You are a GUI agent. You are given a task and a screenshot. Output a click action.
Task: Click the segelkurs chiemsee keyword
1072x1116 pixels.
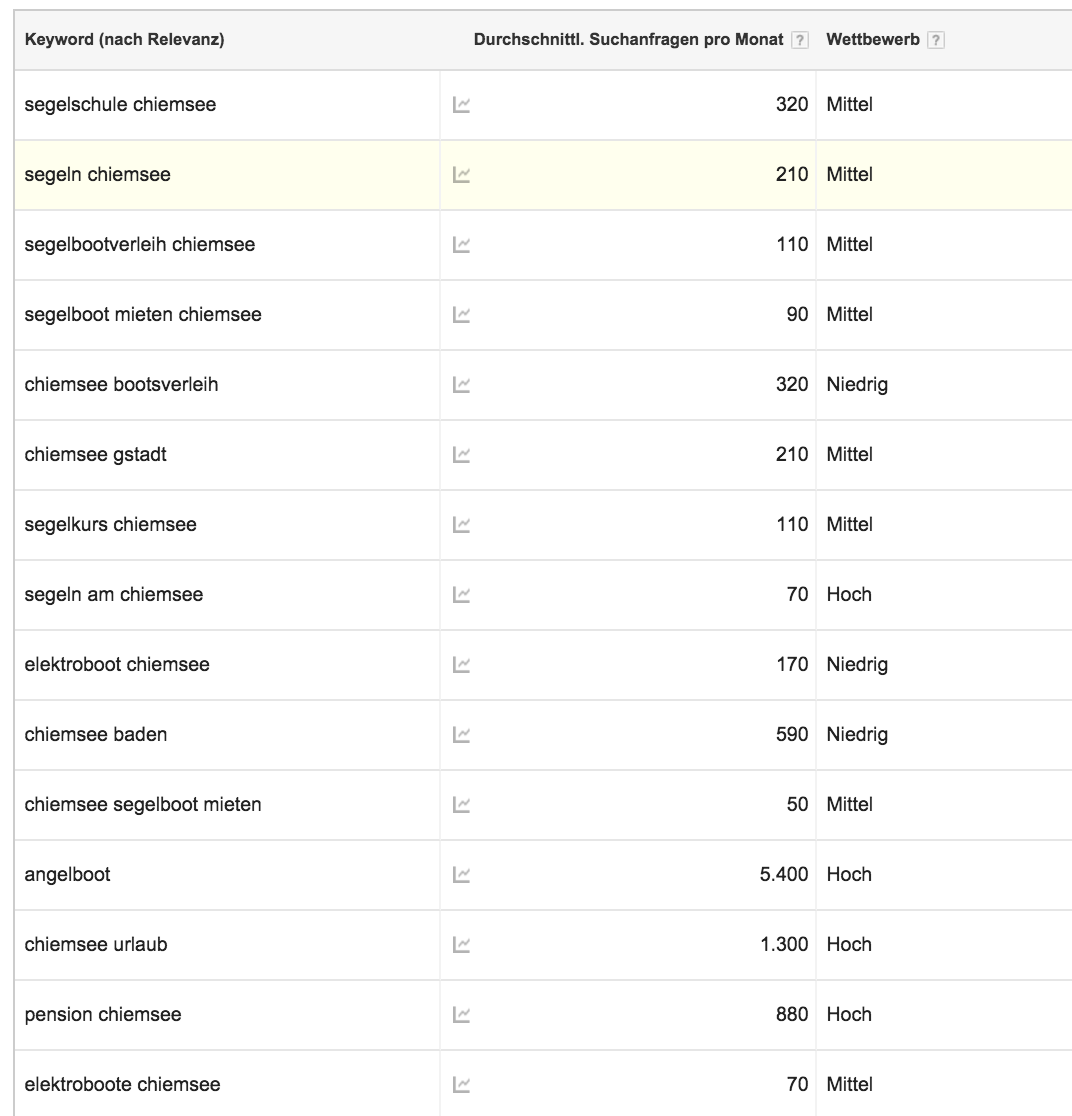110,525
